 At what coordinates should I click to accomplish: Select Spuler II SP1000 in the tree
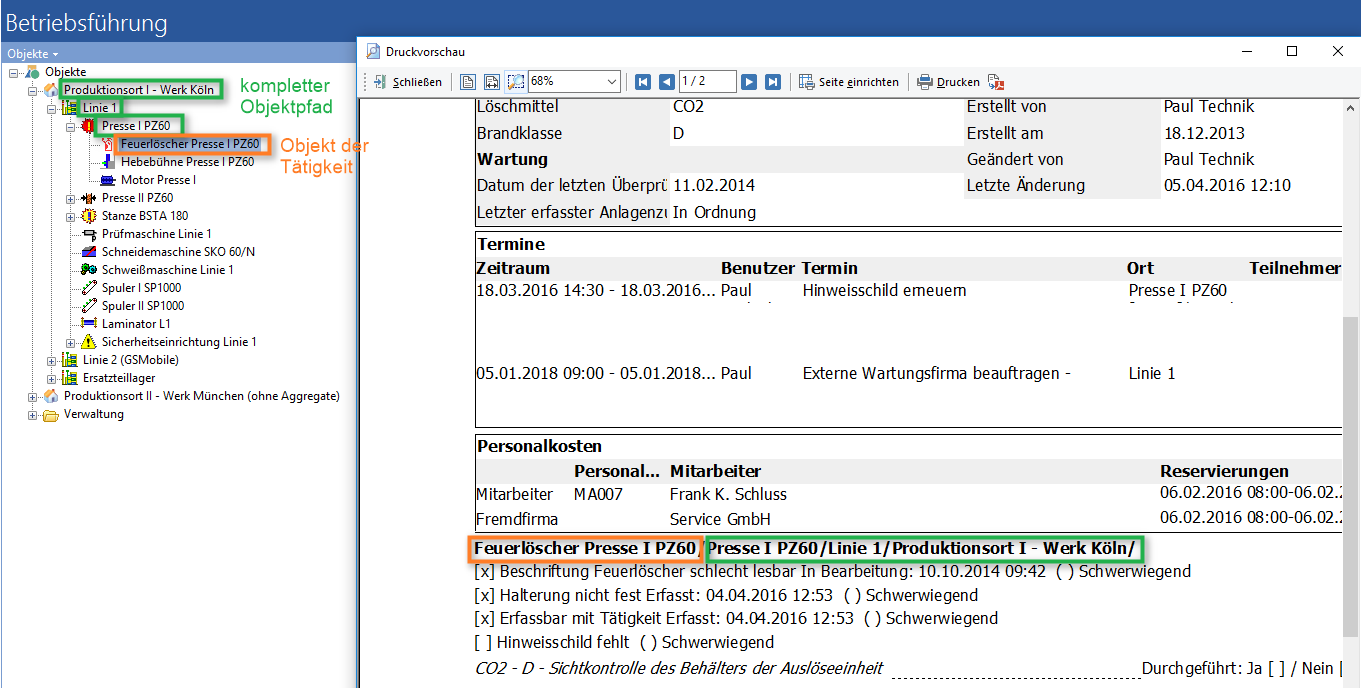143,306
